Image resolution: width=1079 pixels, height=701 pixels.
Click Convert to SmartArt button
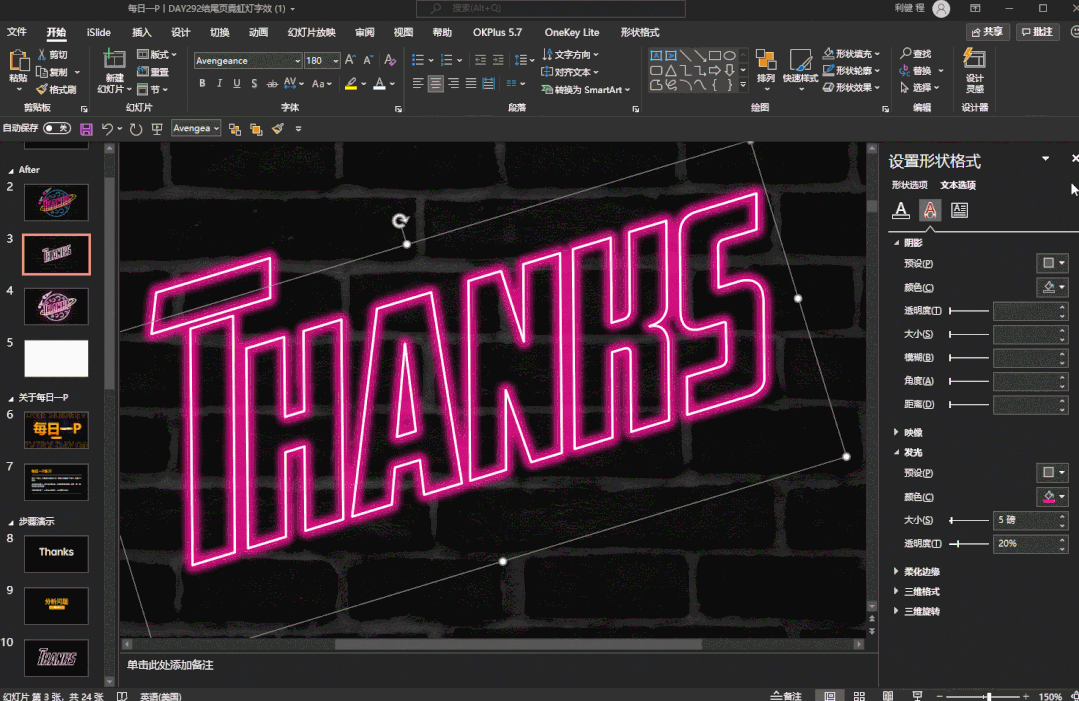tap(585, 89)
